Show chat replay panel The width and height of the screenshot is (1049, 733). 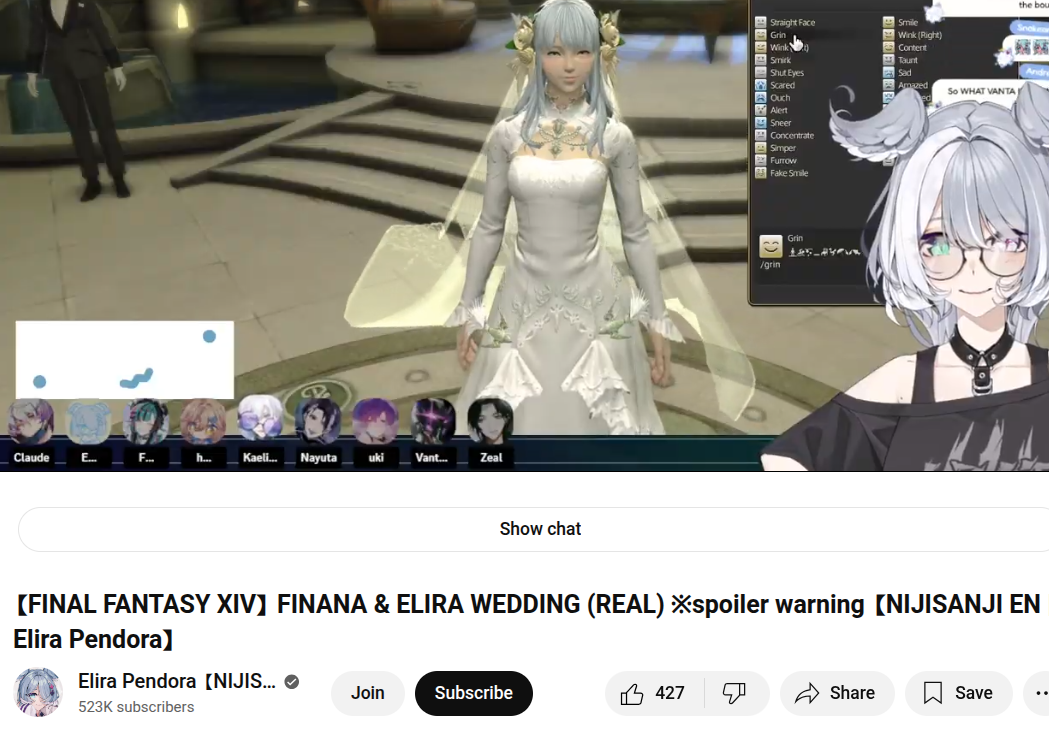[x=540, y=529]
